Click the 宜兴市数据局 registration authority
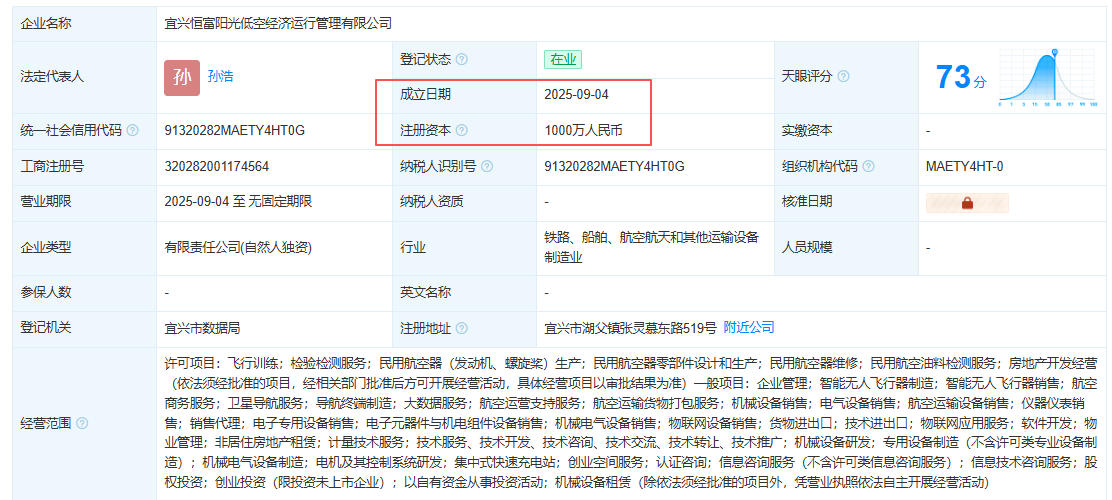Image resolution: width=1112 pixels, height=500 pixels. pos(202,328)
